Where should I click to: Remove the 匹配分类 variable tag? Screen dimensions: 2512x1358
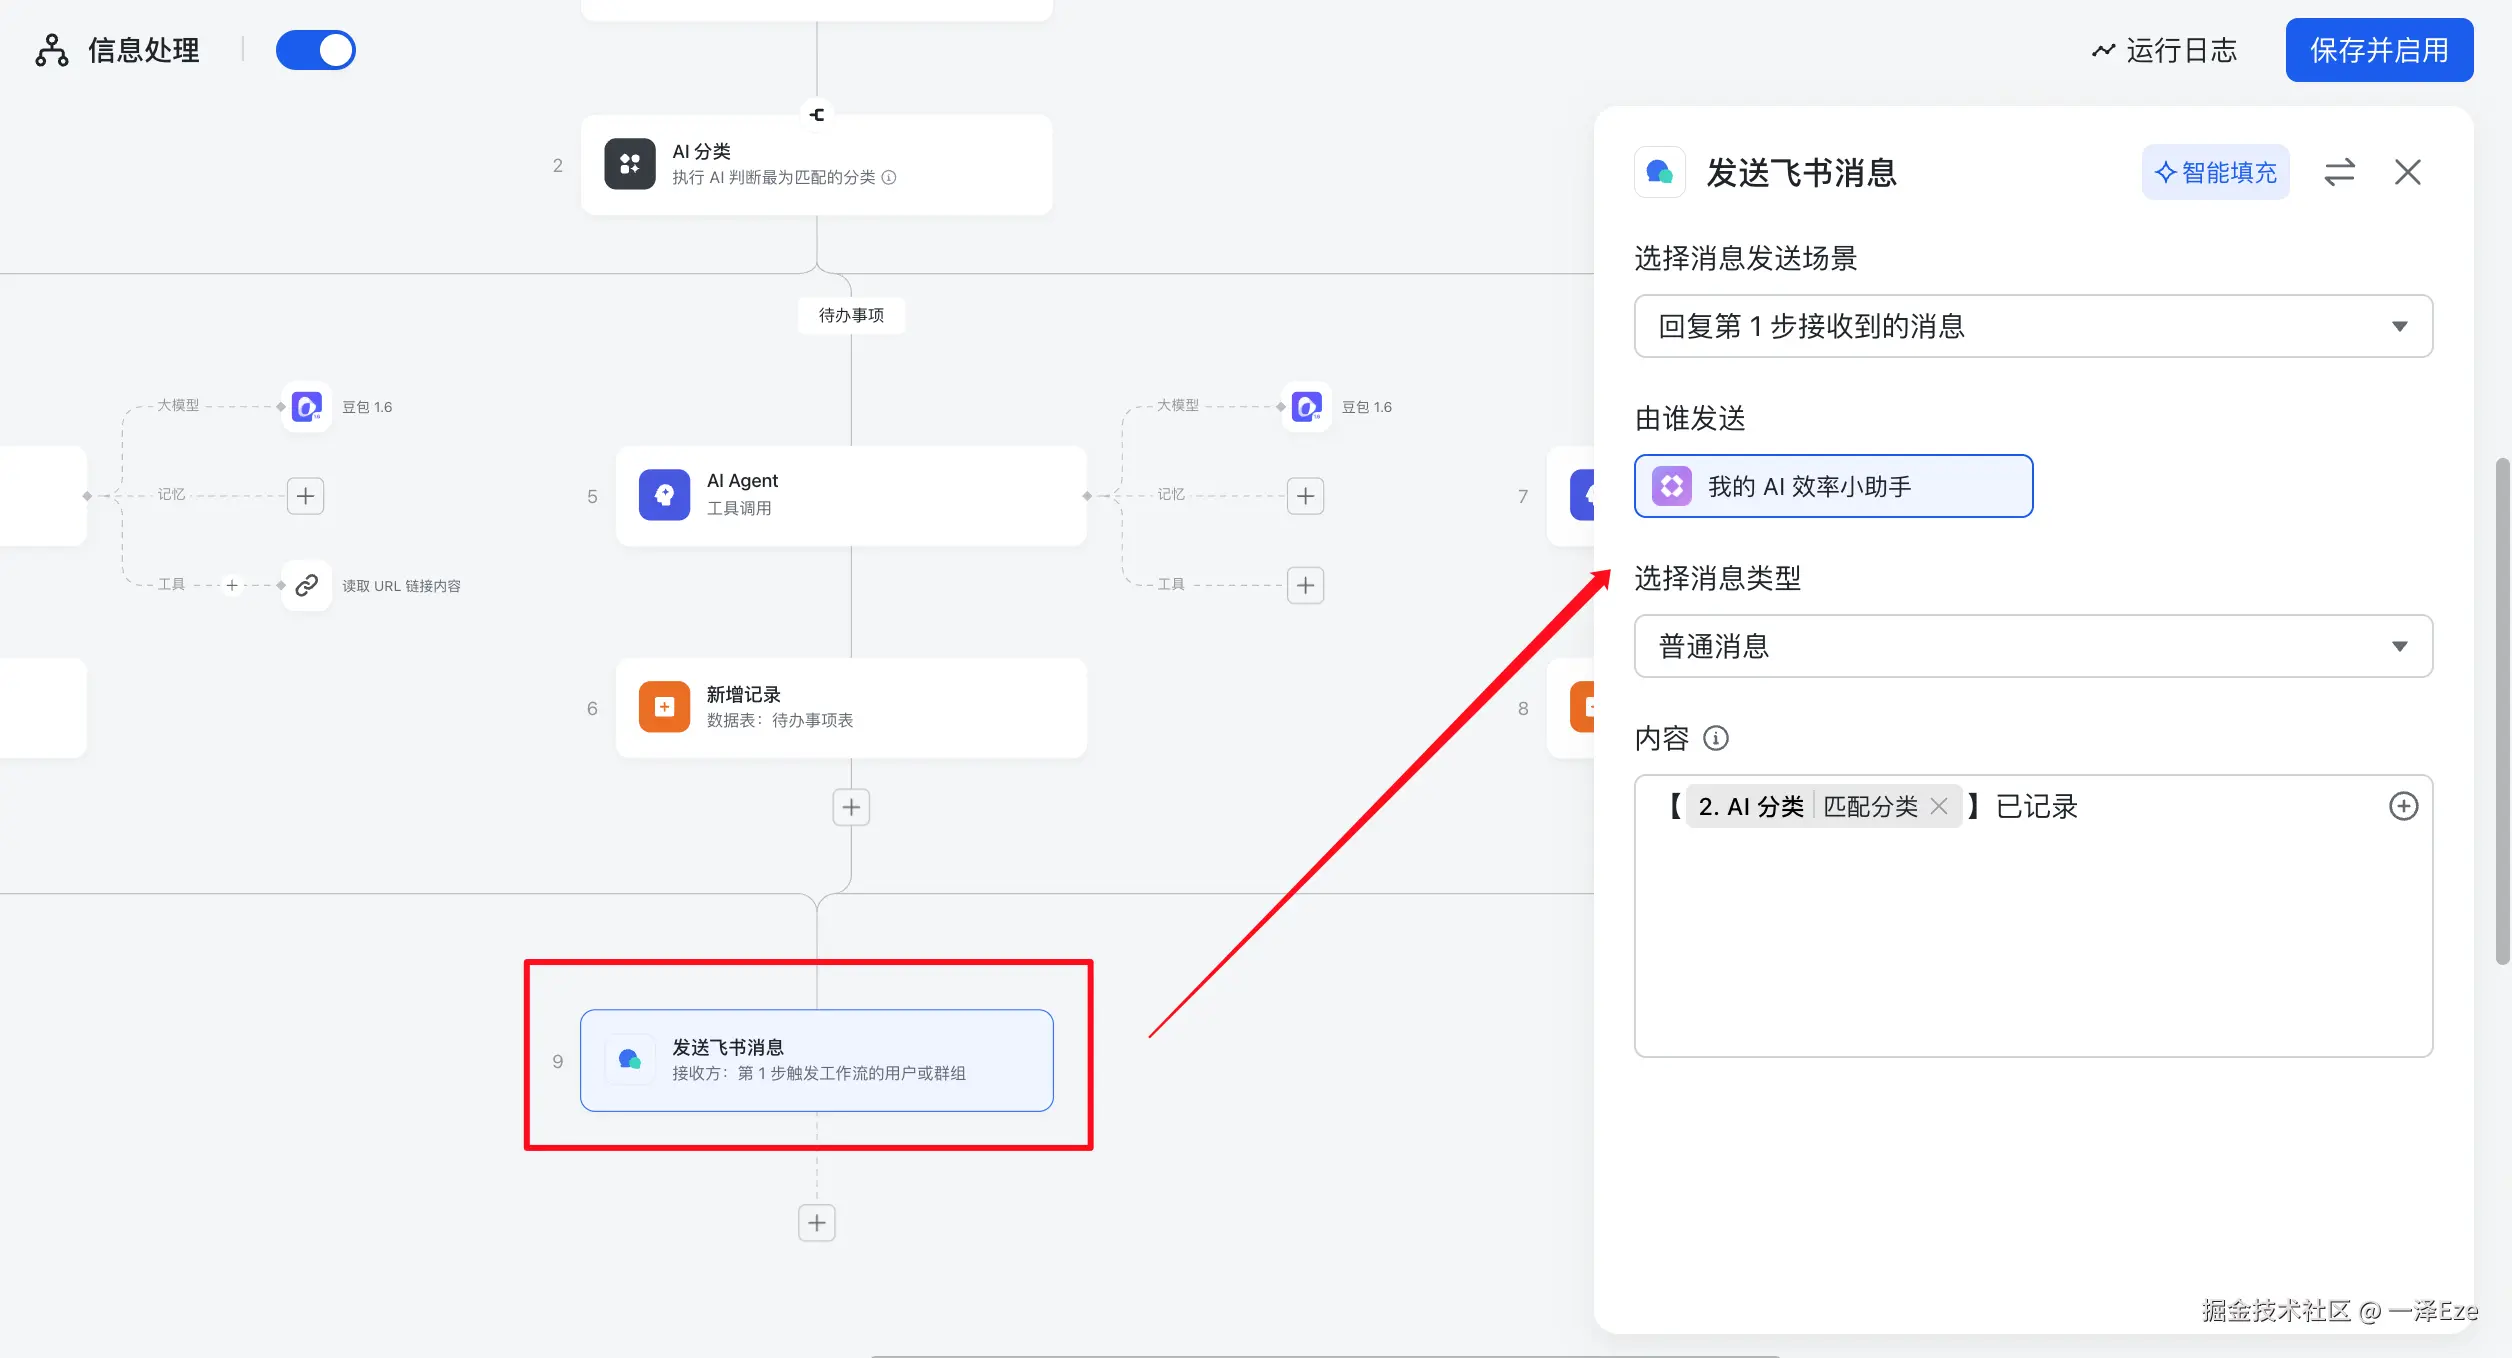[x=1939, y=806]
